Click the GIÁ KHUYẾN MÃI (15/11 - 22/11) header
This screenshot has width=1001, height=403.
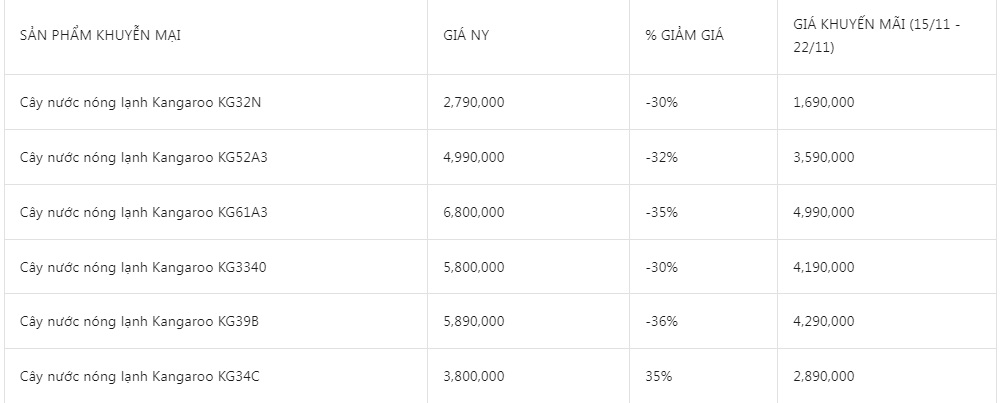875,37
